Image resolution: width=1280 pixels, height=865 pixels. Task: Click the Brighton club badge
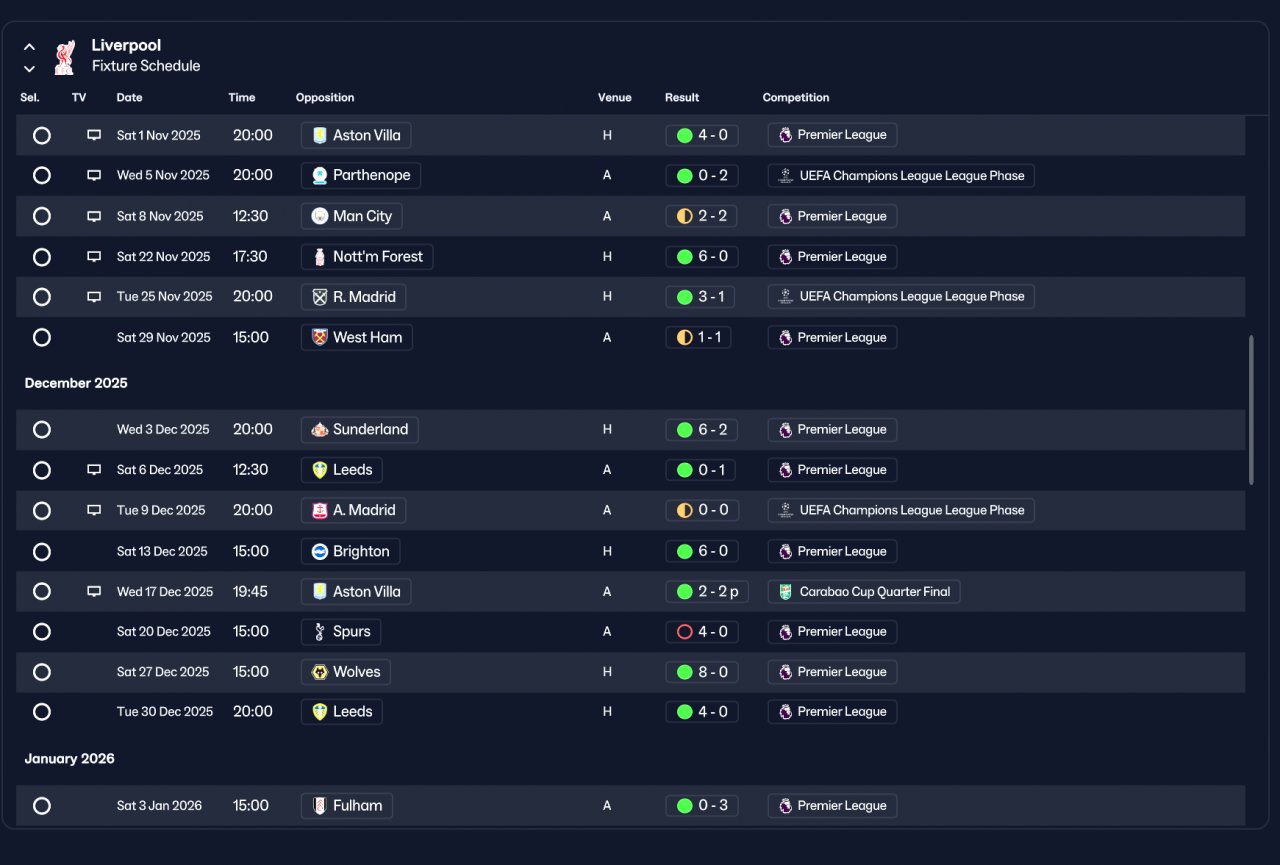[320, 551]
